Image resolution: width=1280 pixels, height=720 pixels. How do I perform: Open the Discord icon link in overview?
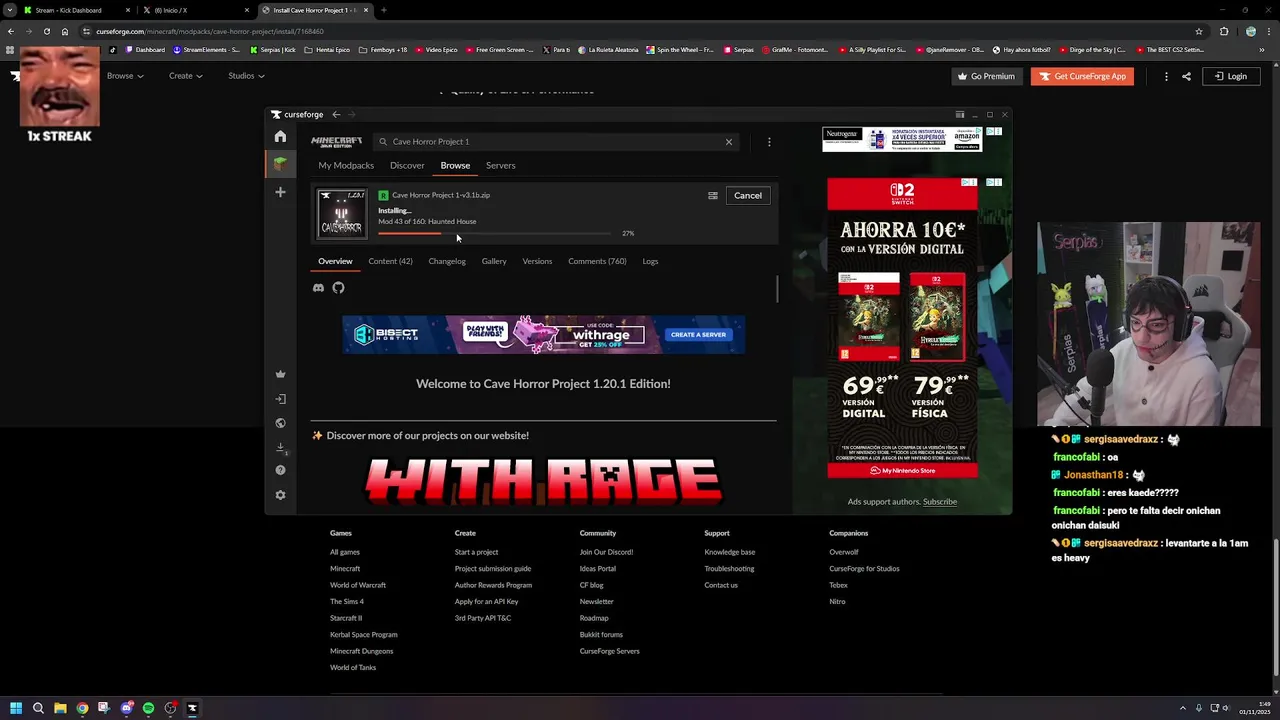(318, 288)
